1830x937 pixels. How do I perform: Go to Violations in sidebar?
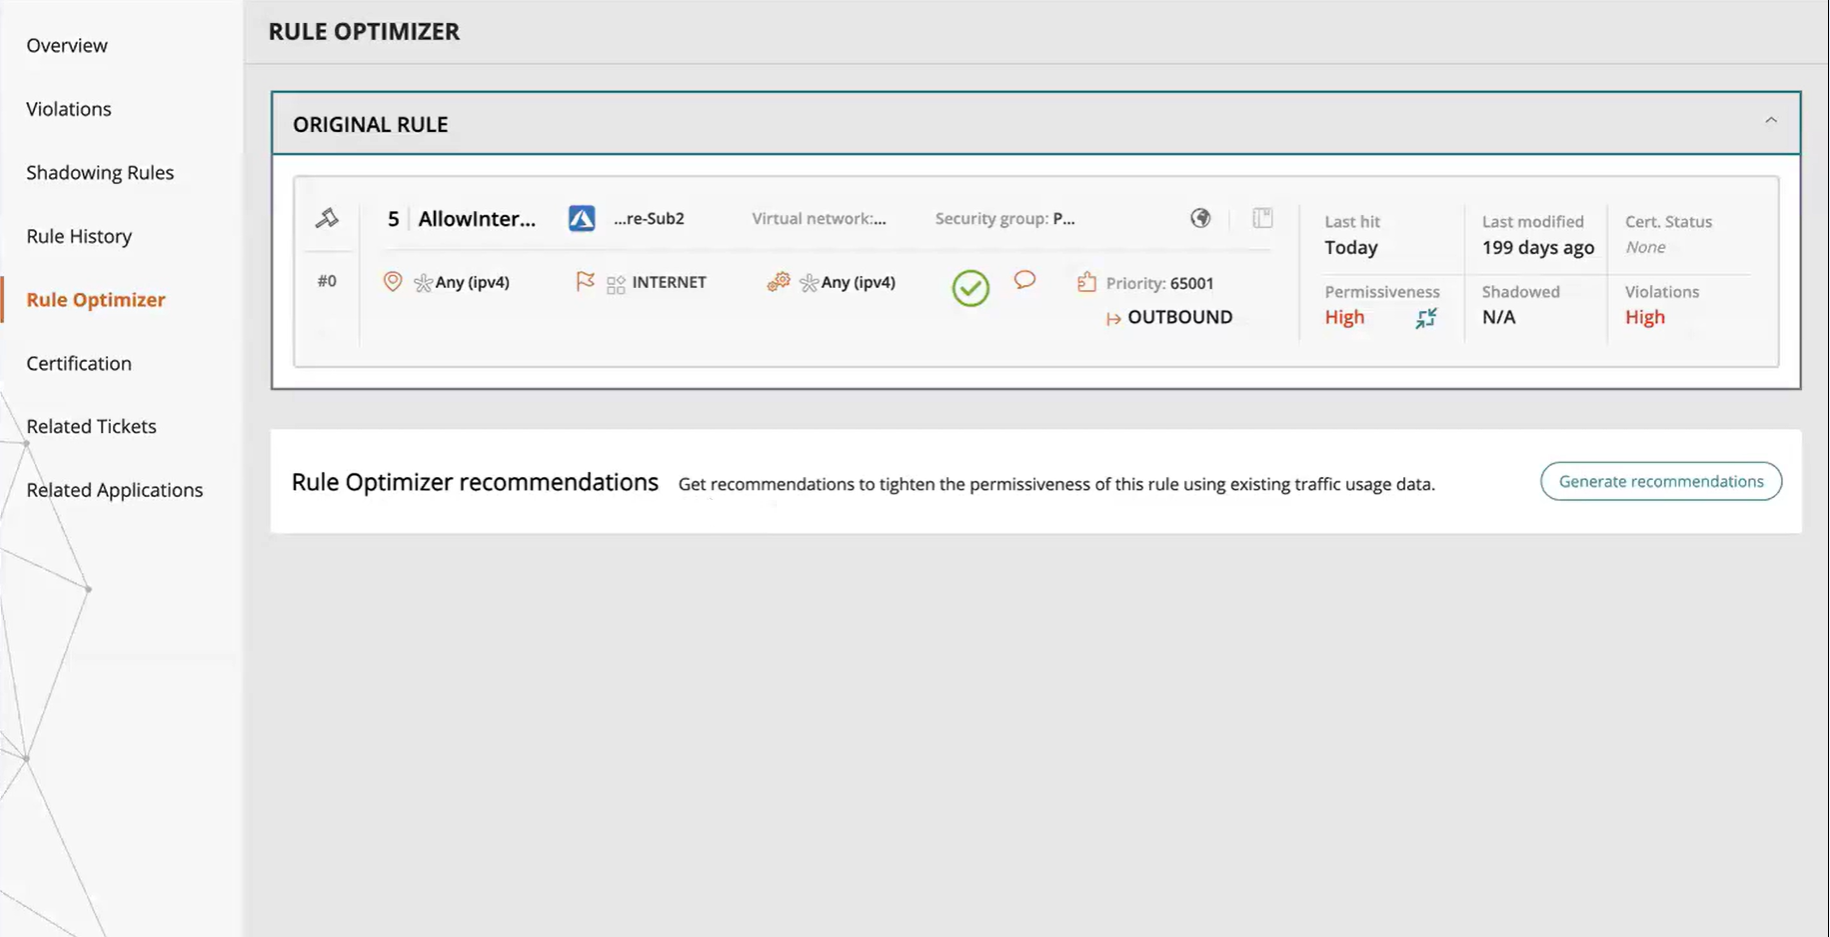coord(69,109)
